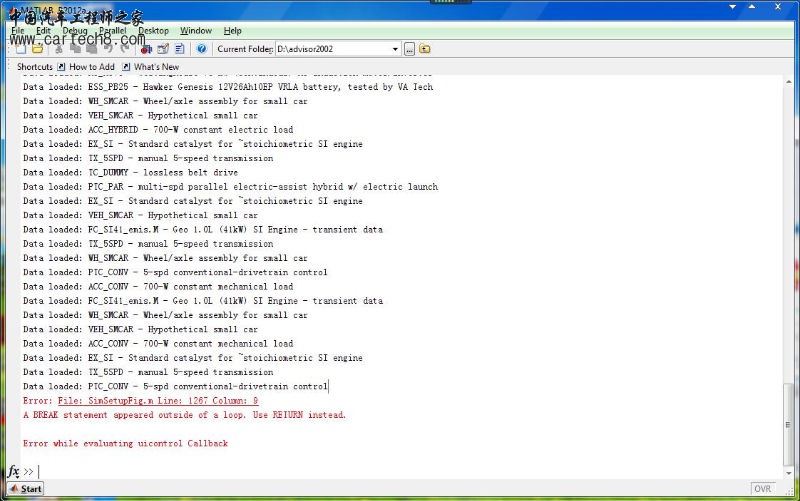
Task: Click the ESS_PB25 Hawker Genesis battery line
Action: pyautogui.click(x=228, y=87)
